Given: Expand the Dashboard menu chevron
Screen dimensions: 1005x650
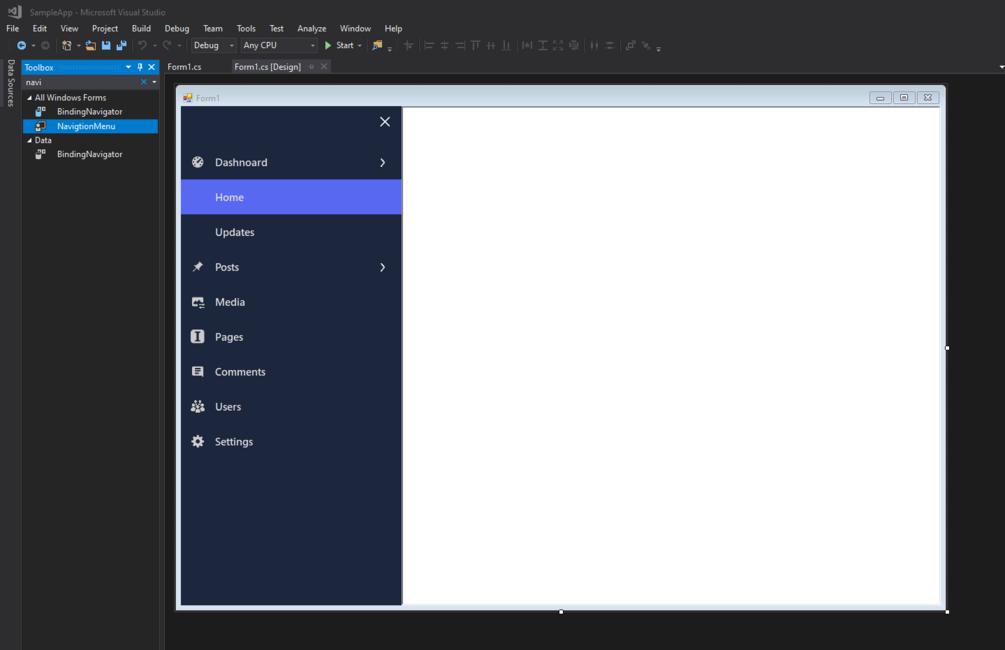Looking at the screenshot, I should [x=383, y=163].
